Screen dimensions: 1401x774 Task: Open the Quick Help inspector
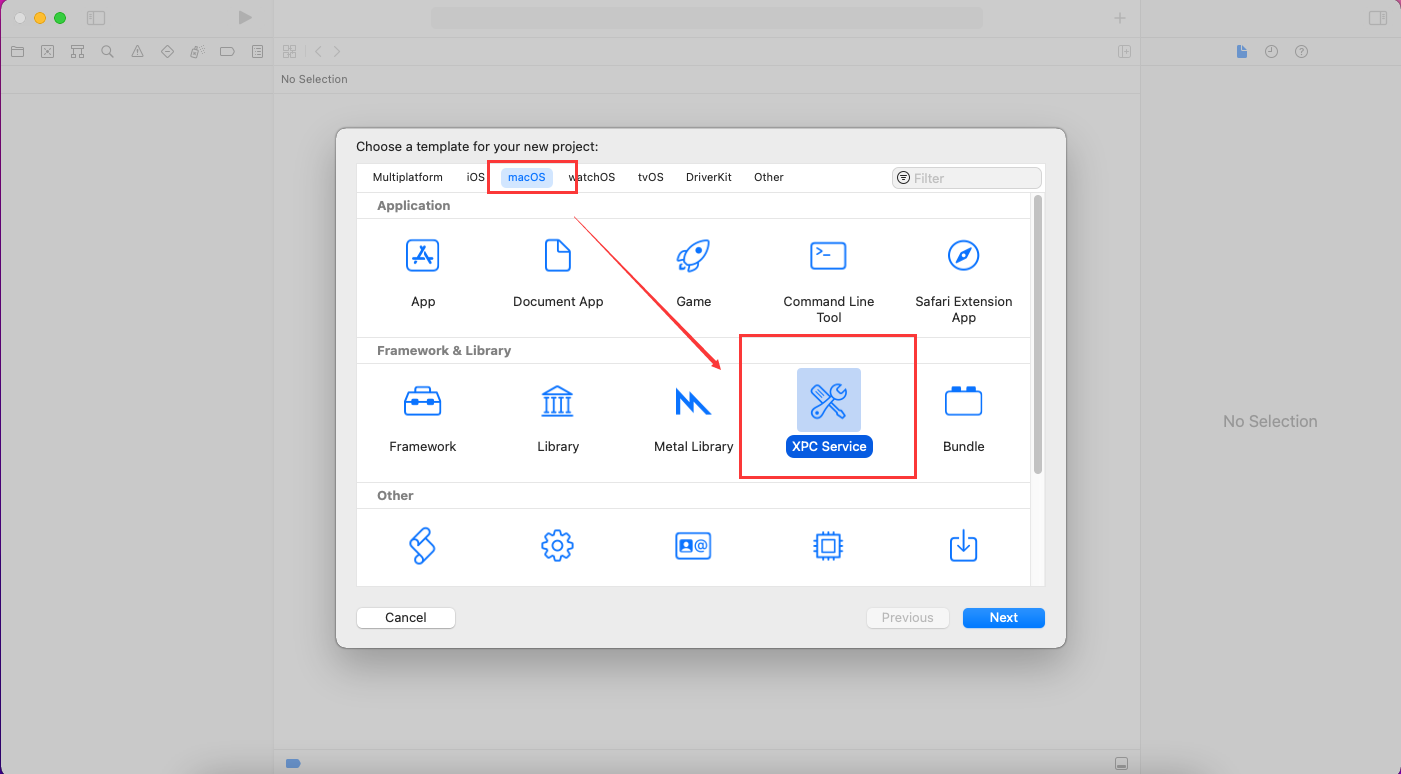1301,52
